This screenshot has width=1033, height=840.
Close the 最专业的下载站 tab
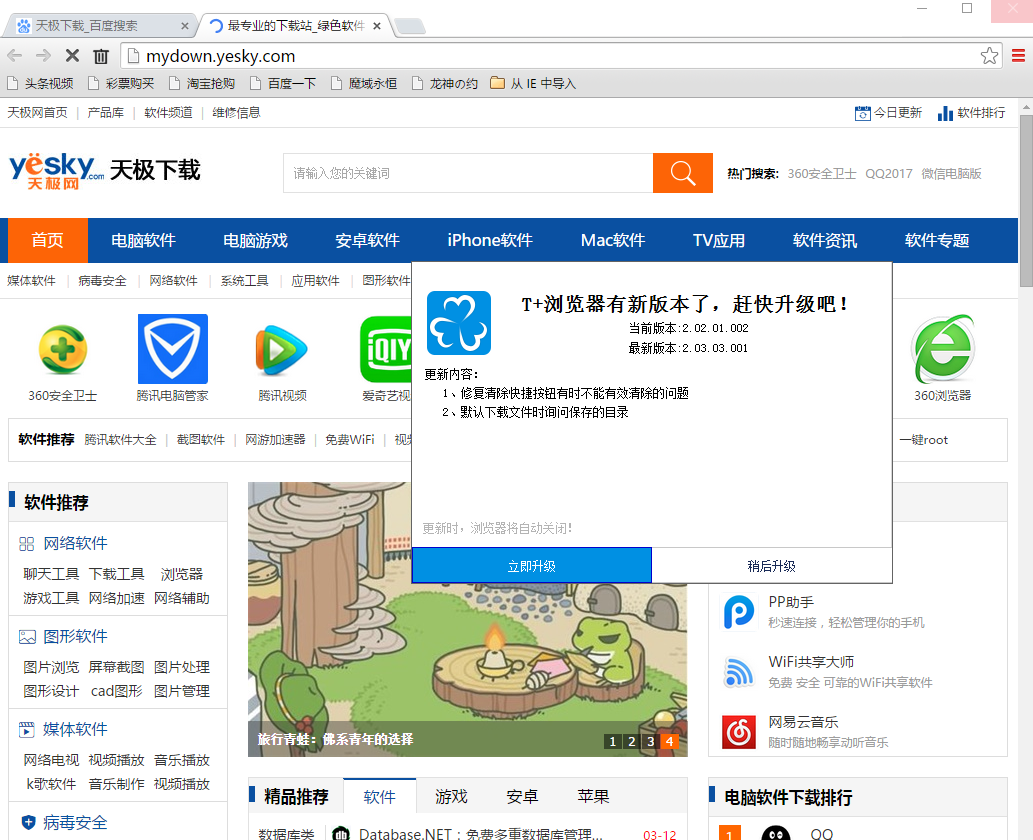pos(377,26)
